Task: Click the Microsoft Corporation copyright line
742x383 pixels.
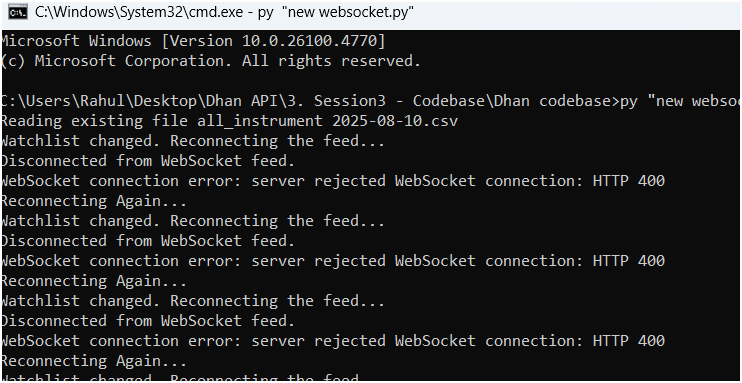Action: click(x=211, y=61)
